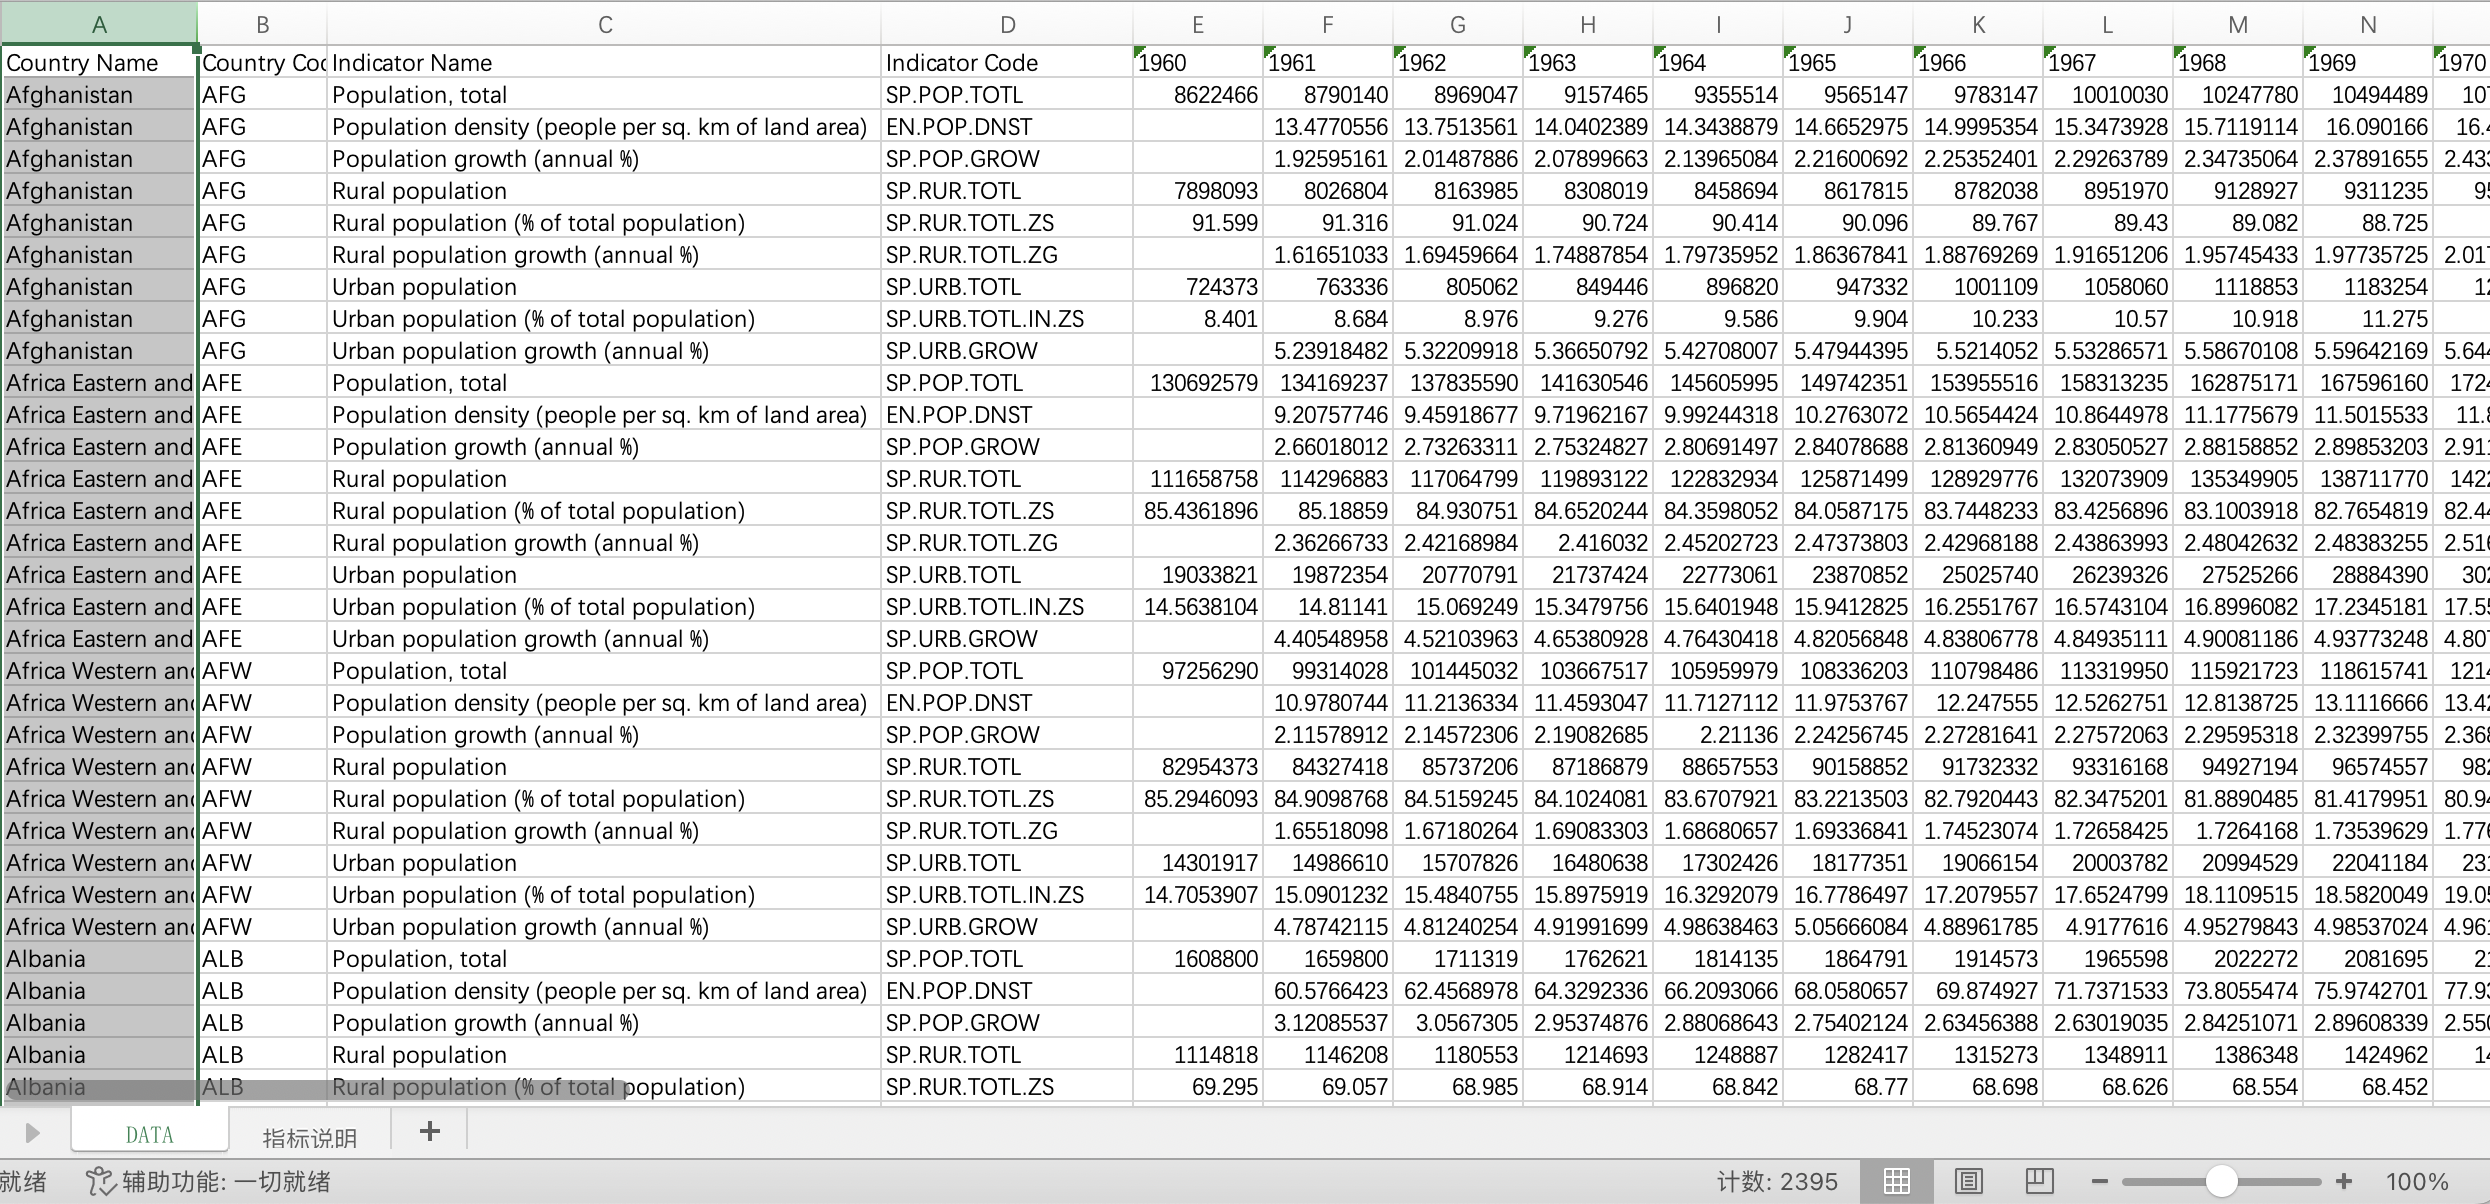Screen dimensions: 2490x1204
Task: Switch to Page Break Preview icon
Action: coord(2039,1182)
